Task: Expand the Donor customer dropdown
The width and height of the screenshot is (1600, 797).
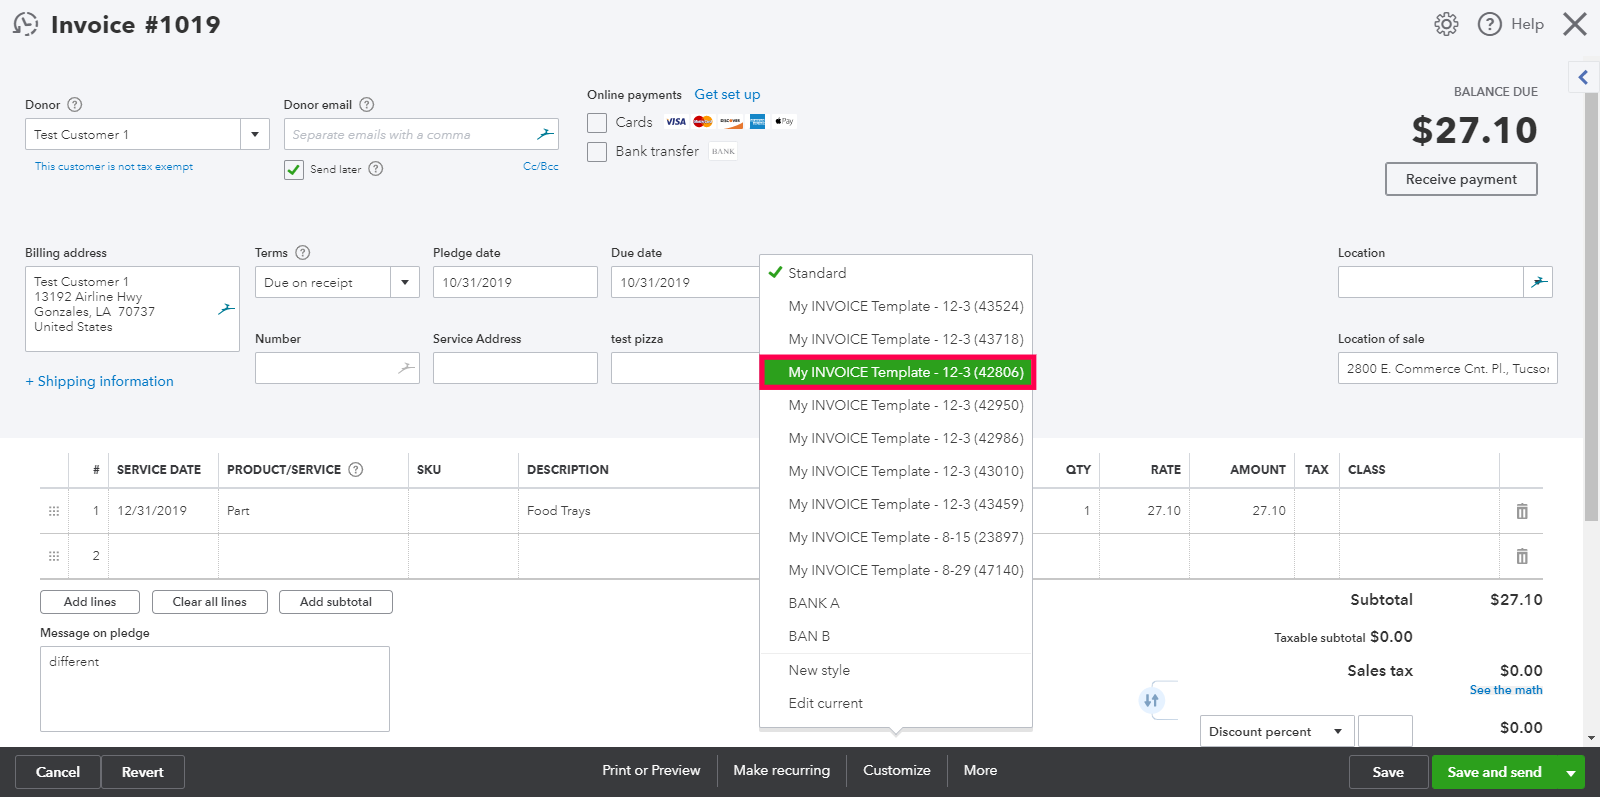Action: pyautogui.click(x=255, y=134)
